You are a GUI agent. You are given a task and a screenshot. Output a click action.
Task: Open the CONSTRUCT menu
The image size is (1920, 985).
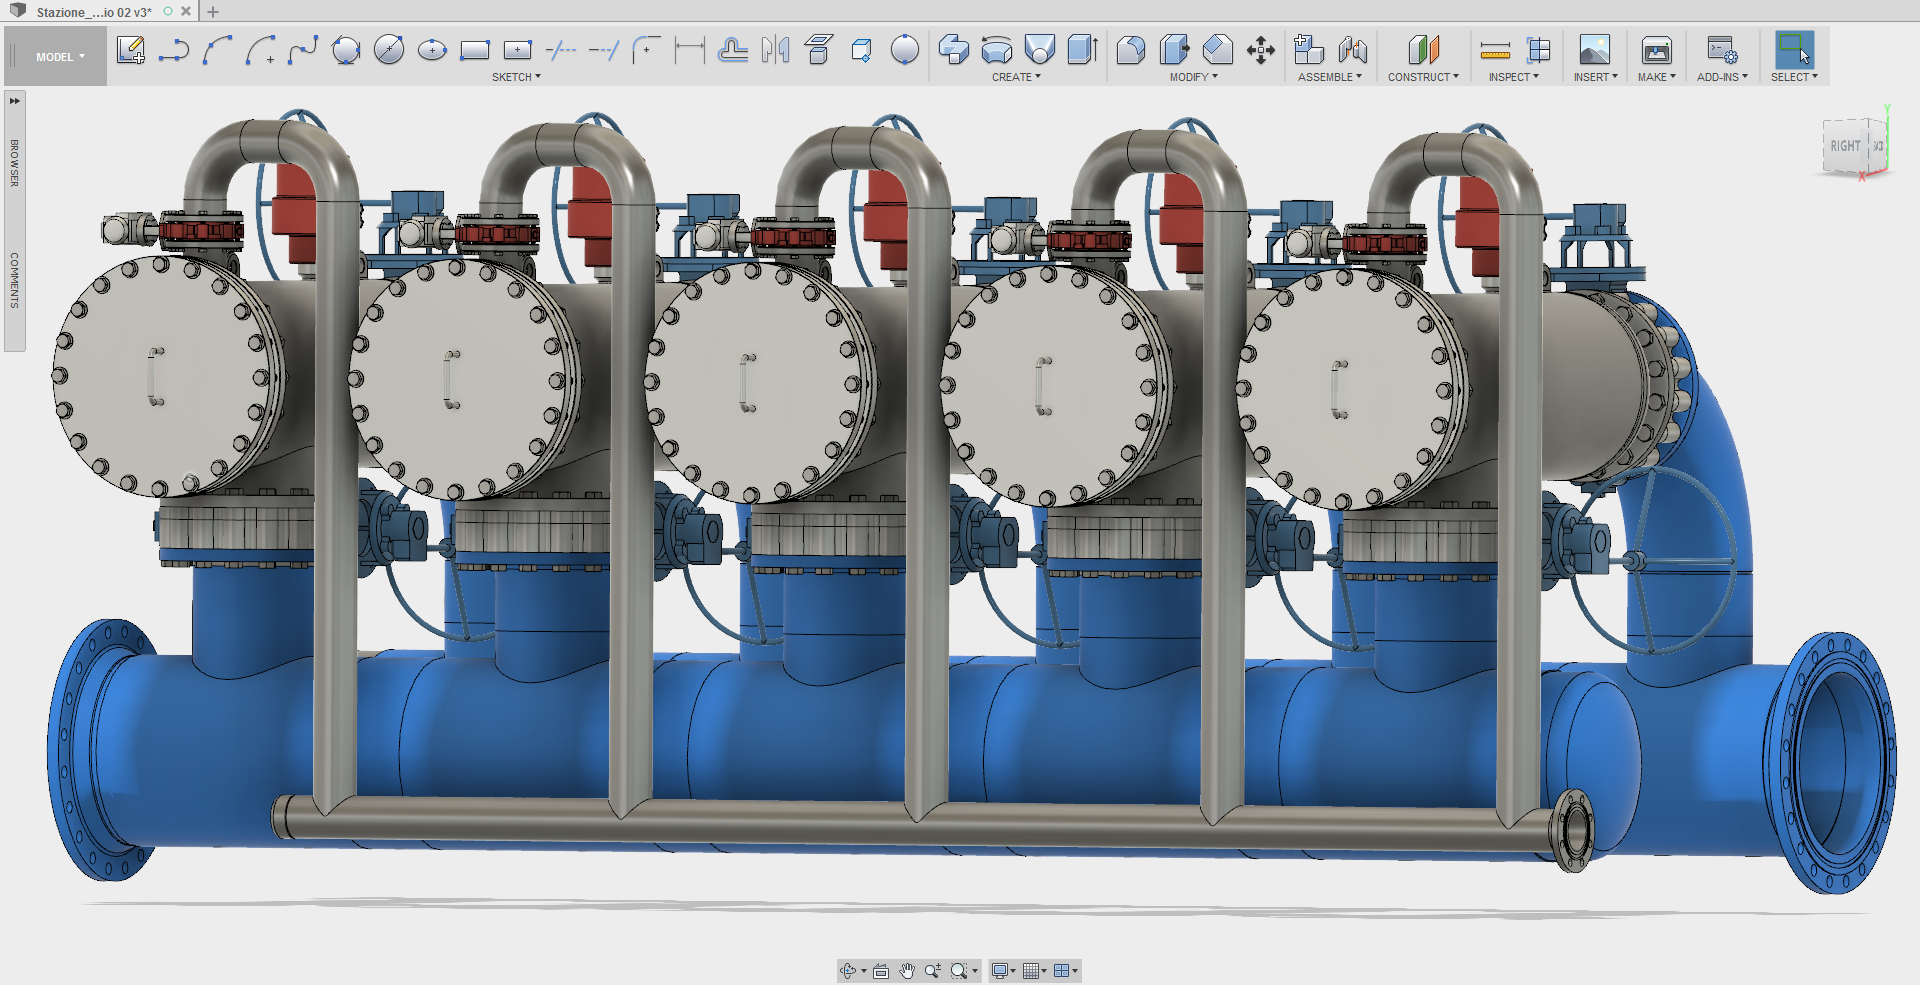pos(1422,77)
